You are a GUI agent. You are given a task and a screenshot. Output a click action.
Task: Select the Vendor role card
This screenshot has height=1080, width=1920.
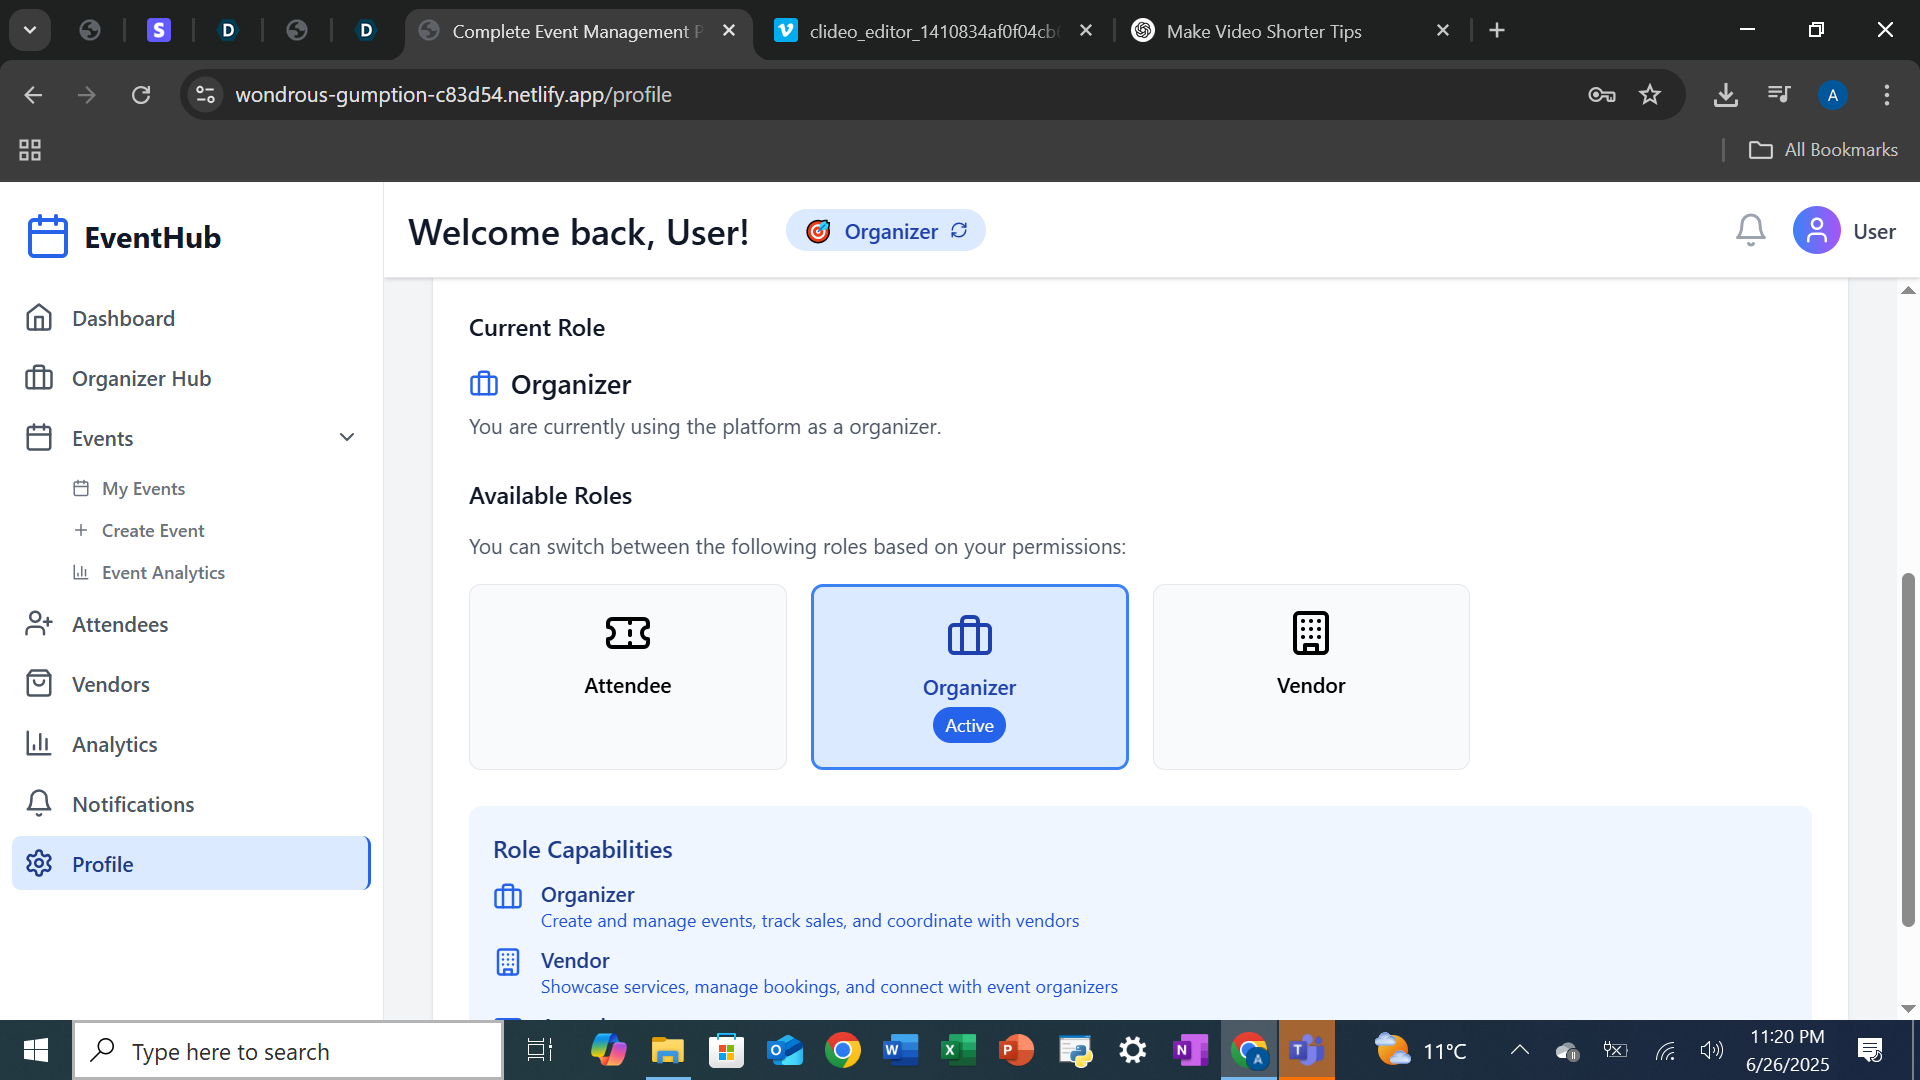point(1310,676)
